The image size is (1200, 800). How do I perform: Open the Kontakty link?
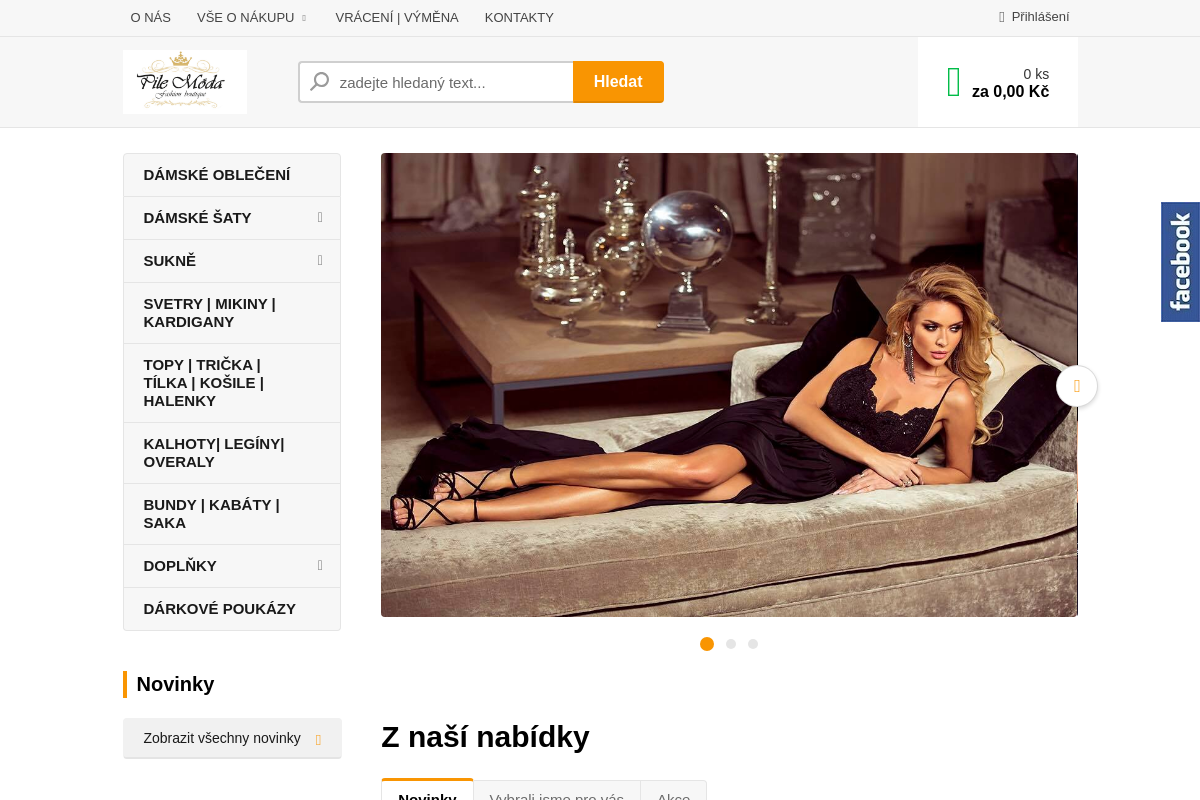(519, 17)
